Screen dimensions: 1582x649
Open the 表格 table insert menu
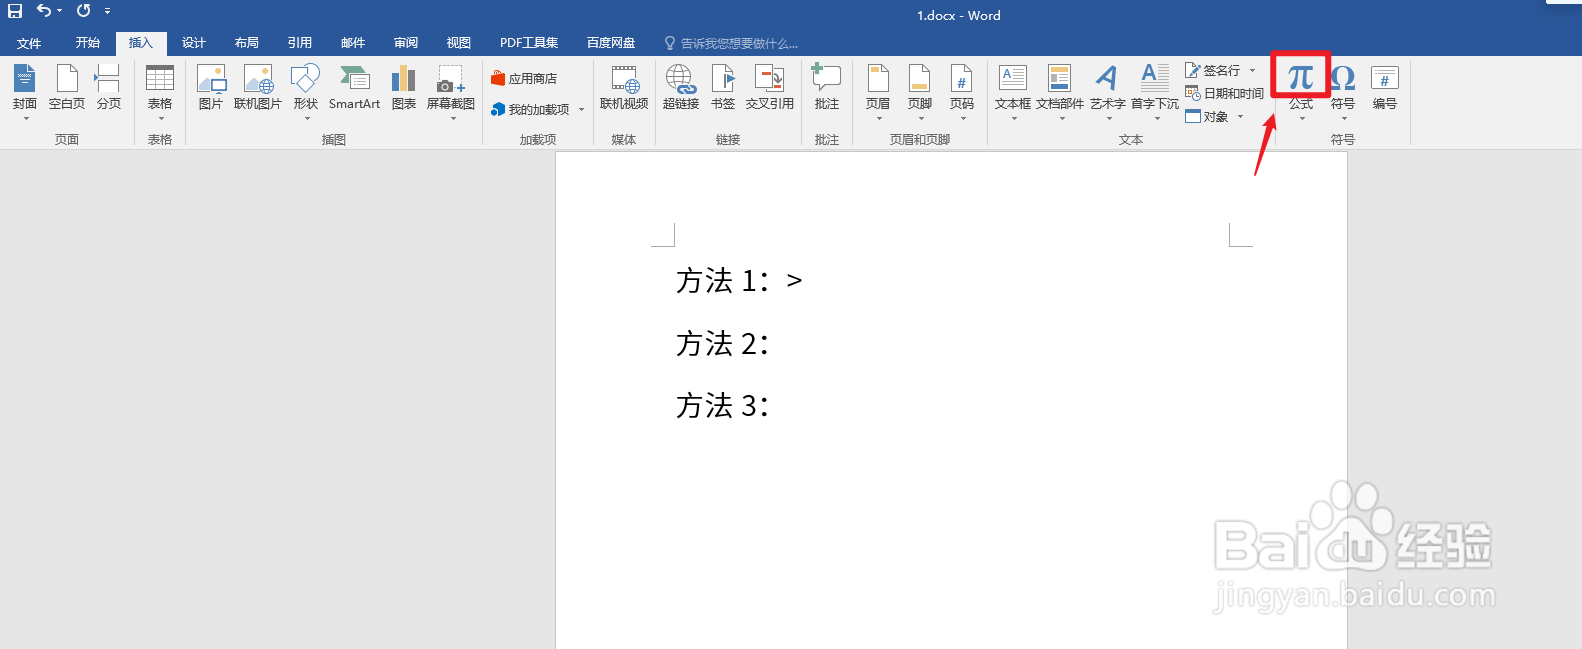(160, 91)
